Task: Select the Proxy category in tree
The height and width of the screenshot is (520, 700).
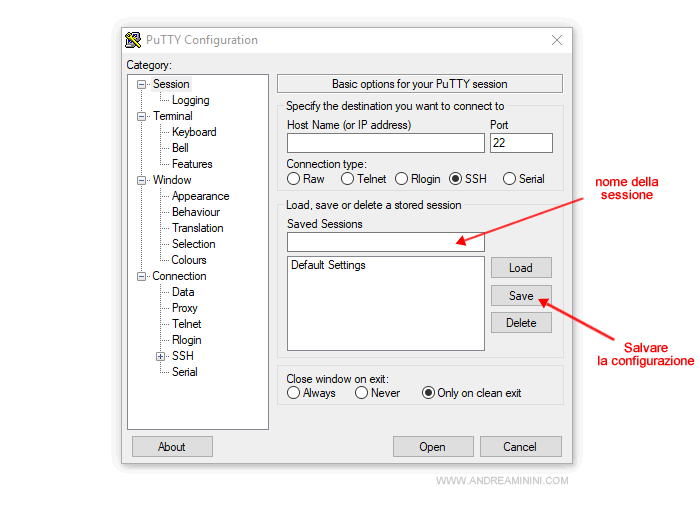Action: pyautogui.click(x=185, y=308)
